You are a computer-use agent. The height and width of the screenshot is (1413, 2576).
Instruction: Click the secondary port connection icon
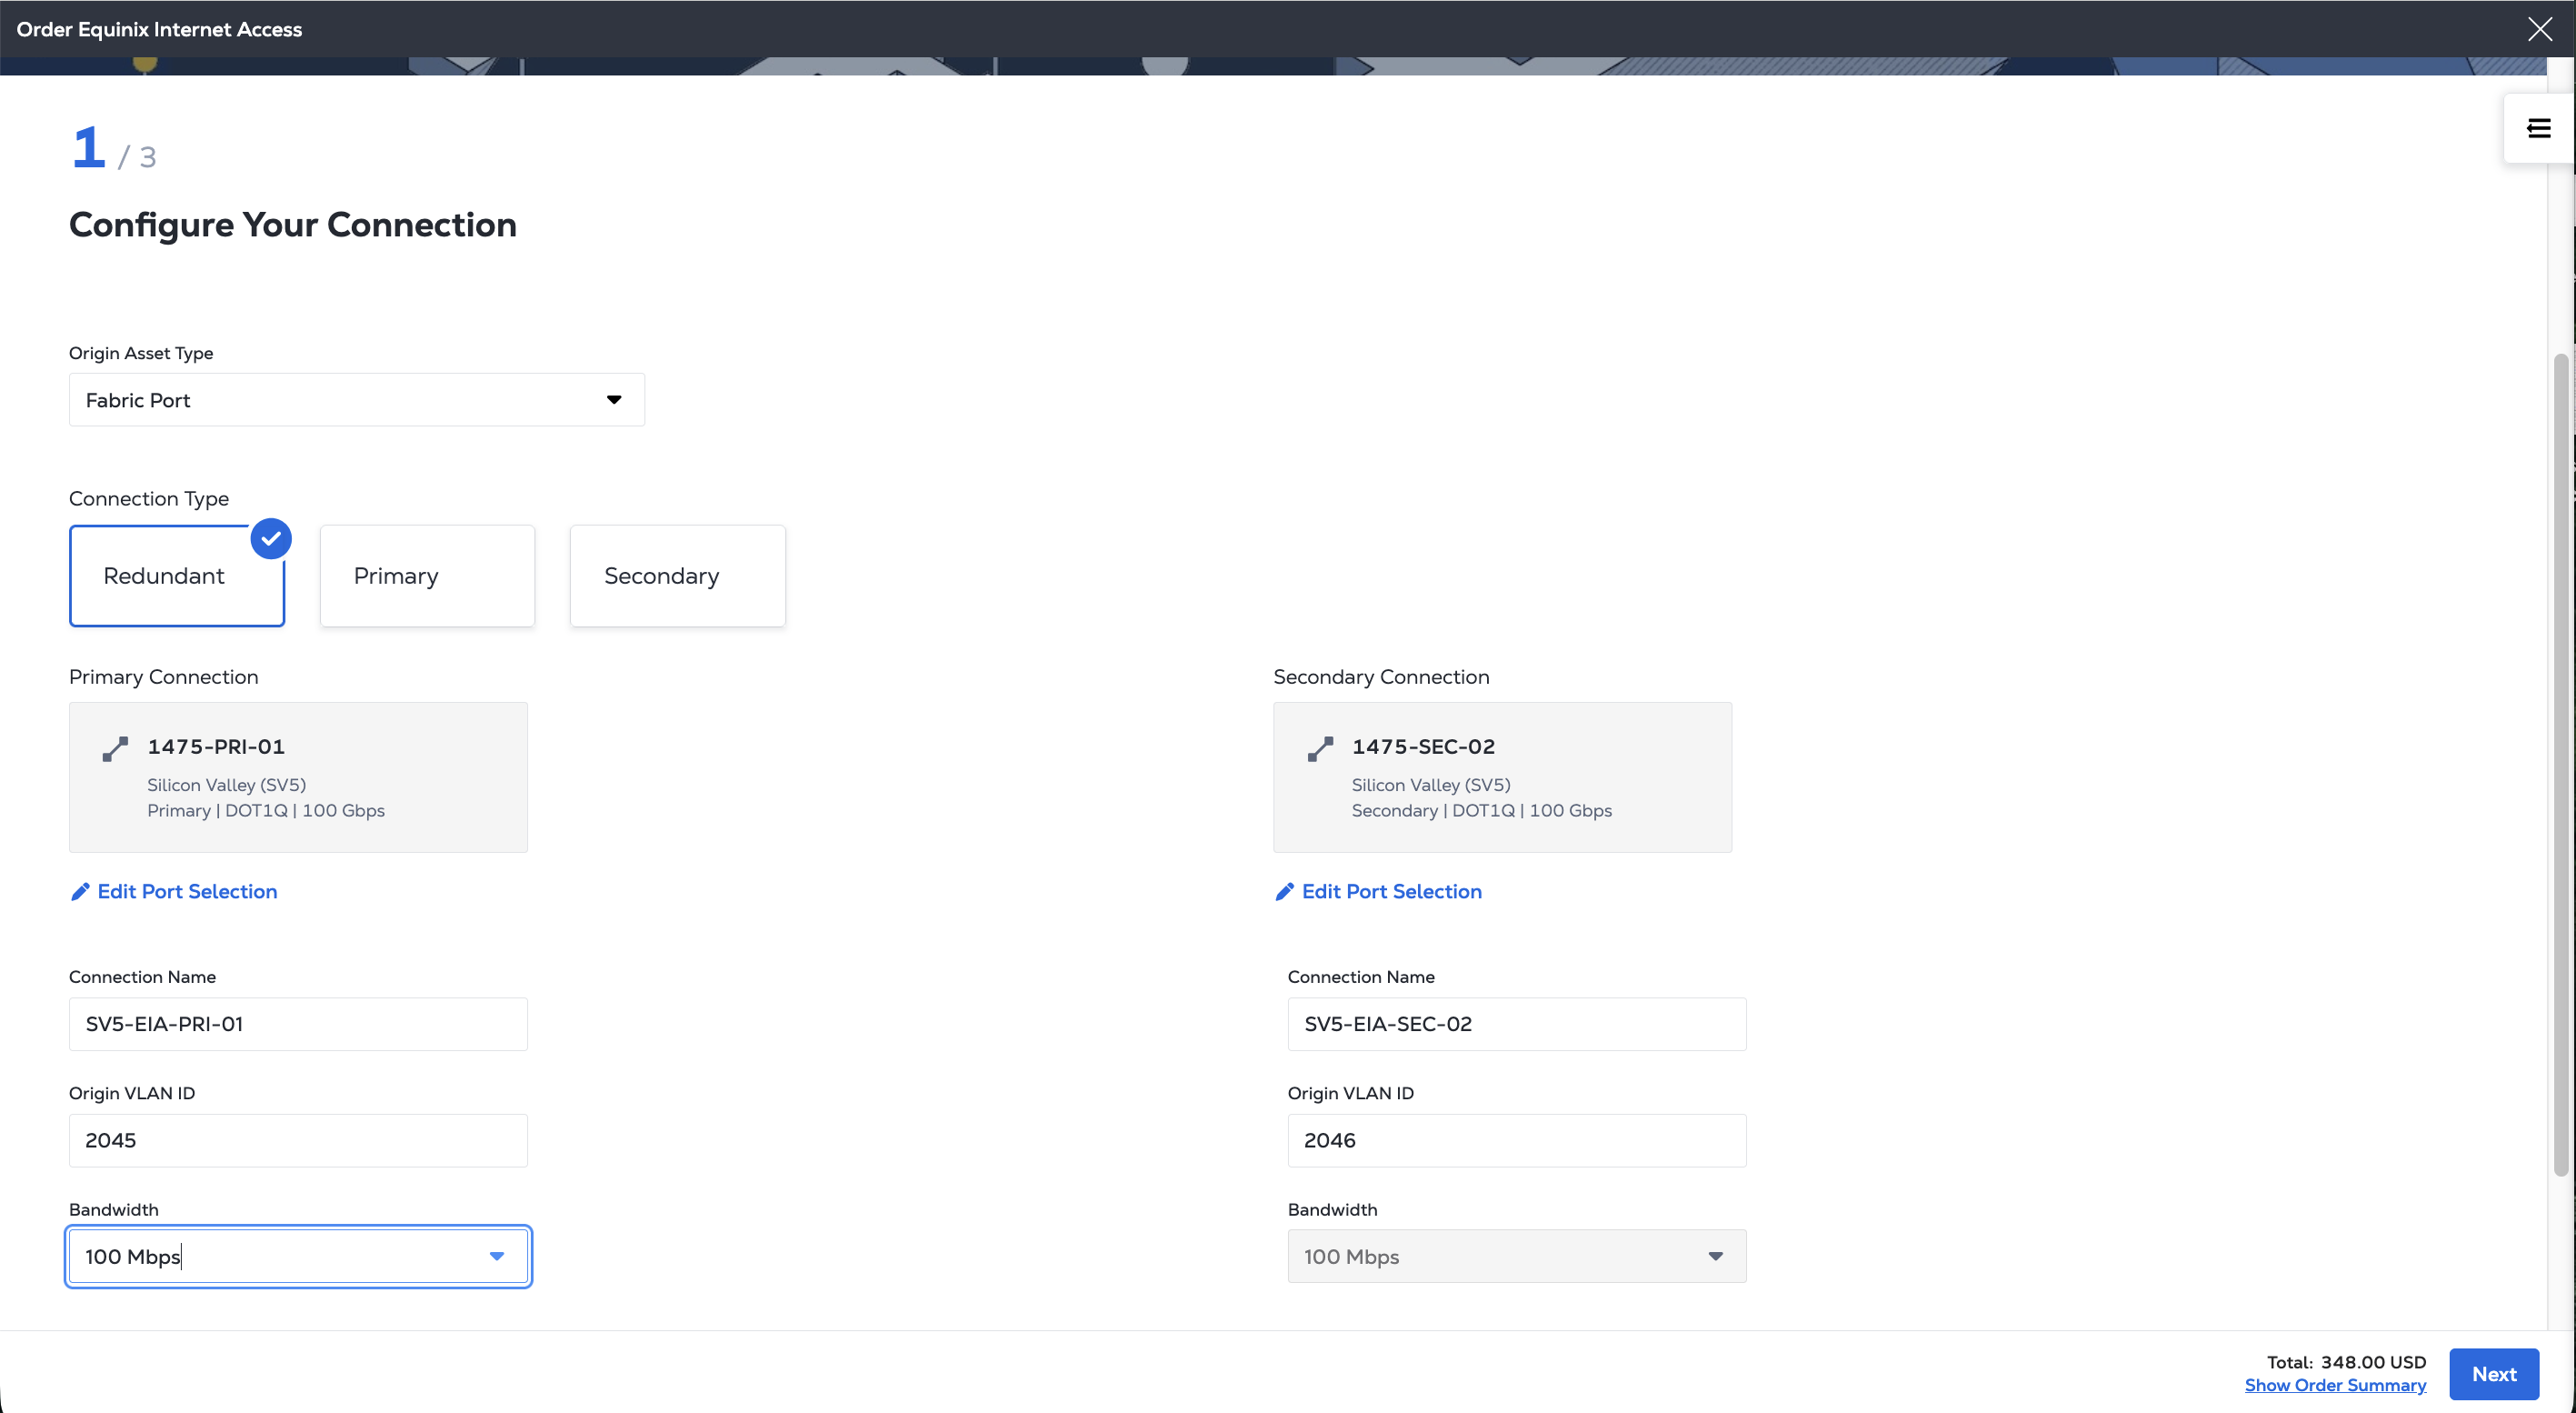(1320, 749)
